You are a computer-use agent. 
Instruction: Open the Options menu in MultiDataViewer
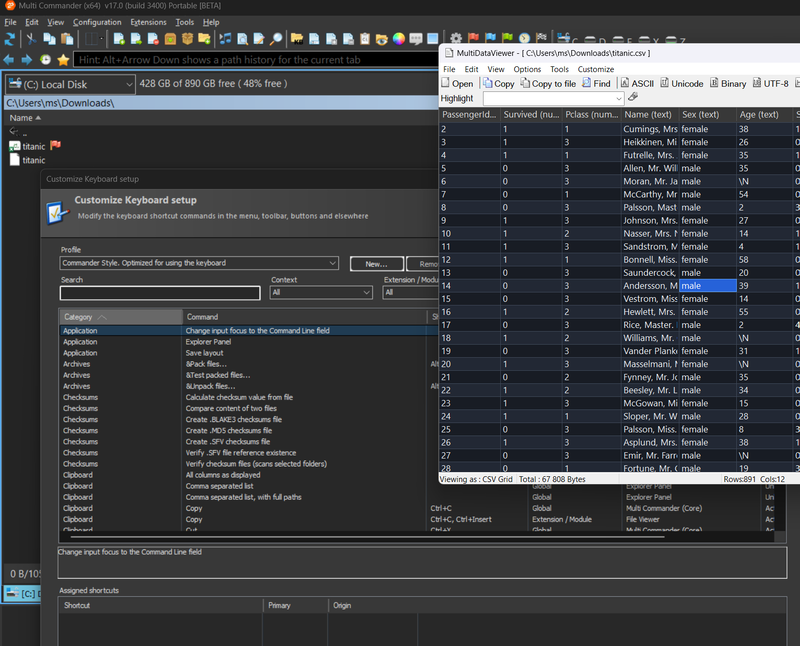tap(527, 69)
